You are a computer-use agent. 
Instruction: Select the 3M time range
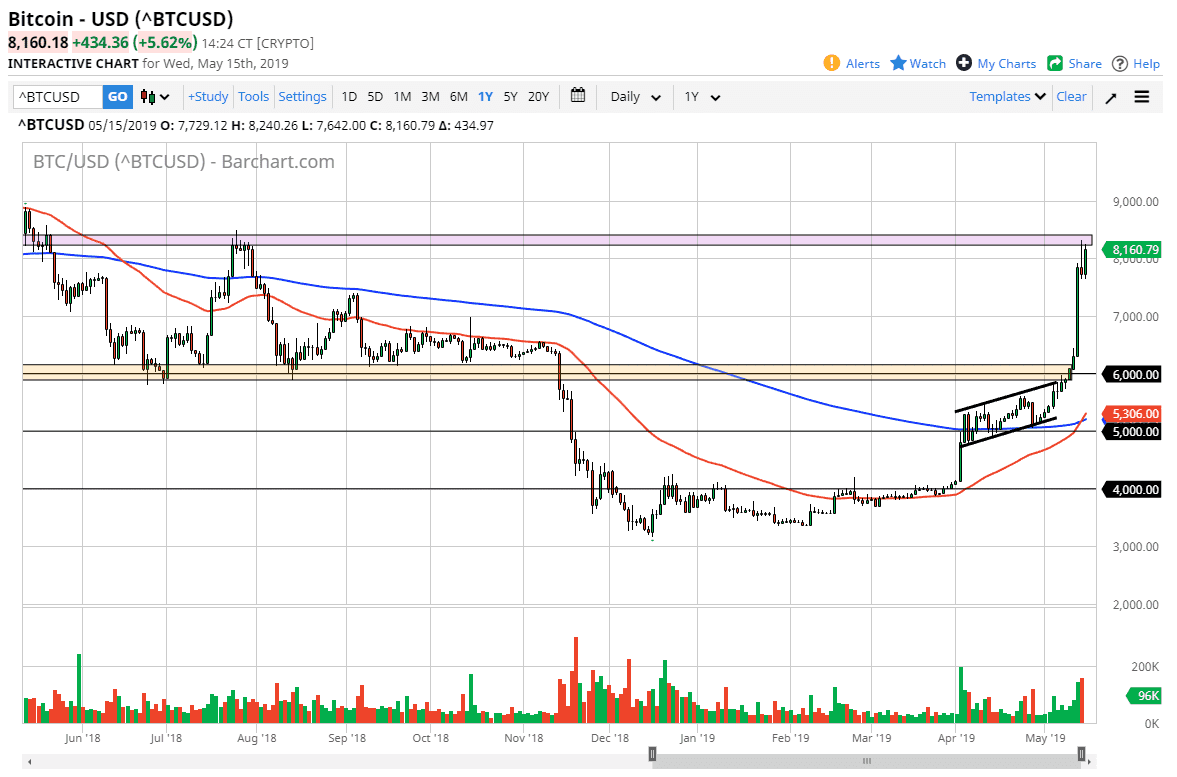point(430,97)
